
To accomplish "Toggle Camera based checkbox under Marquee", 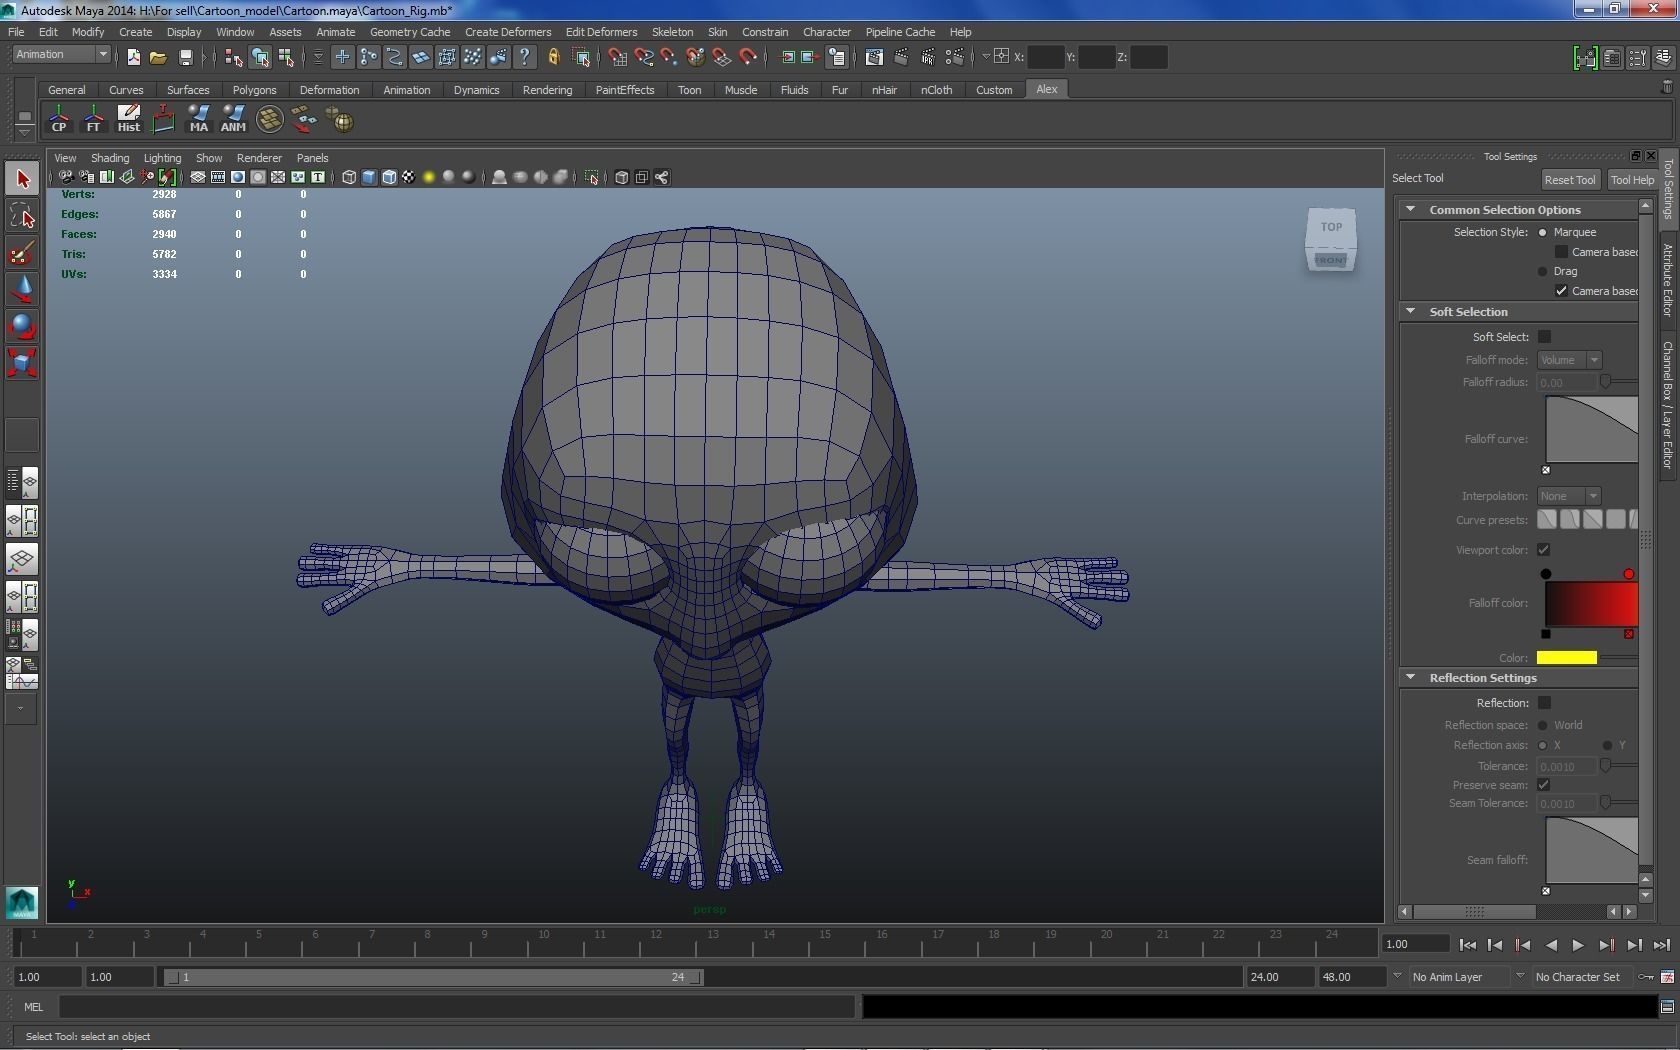I will [1561, 252].
